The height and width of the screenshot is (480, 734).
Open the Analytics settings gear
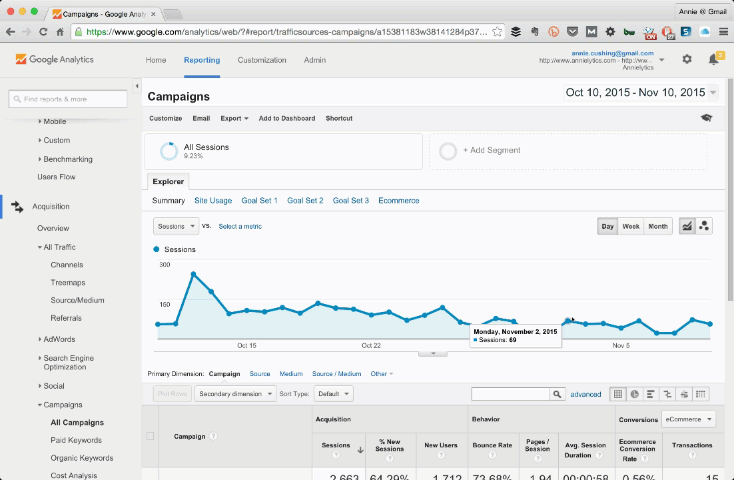click(x=686, y=60)
